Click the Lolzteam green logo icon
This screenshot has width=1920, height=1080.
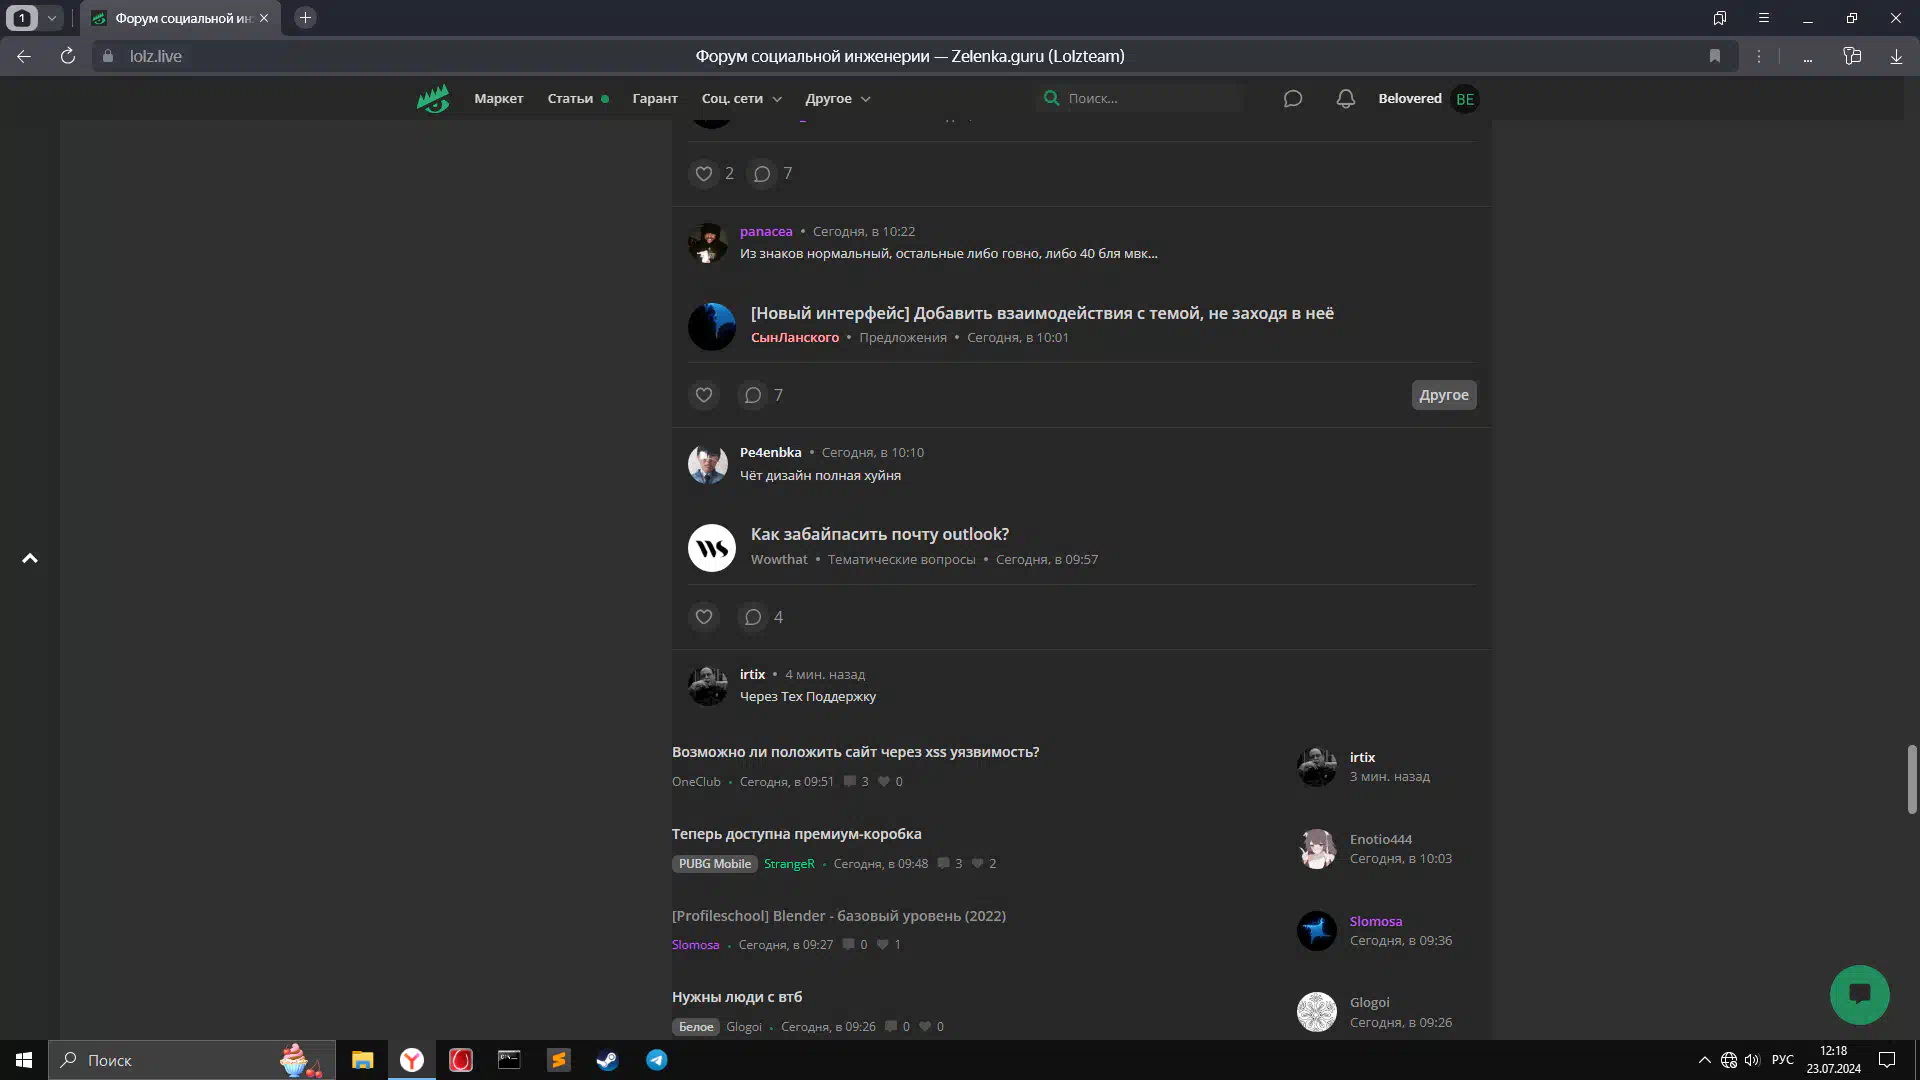pos(433,98)
